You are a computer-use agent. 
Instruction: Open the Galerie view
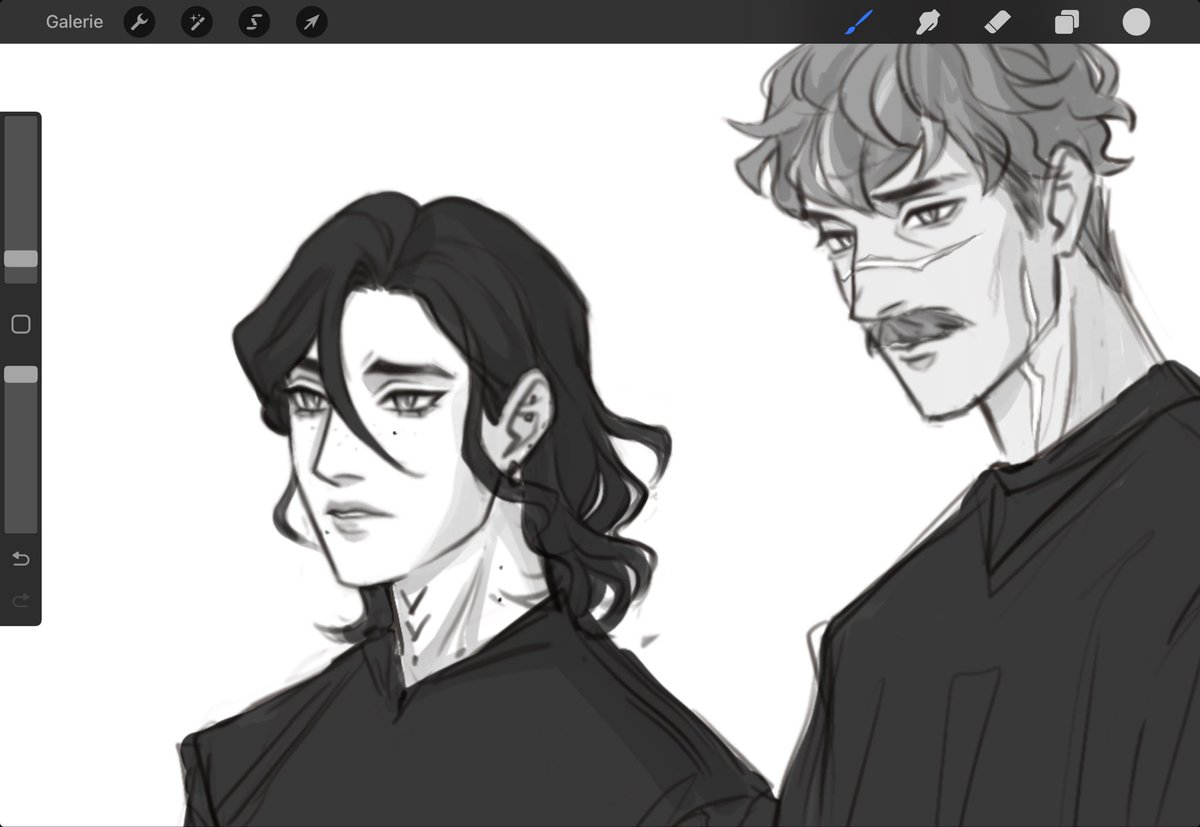(x=74, y=21)
